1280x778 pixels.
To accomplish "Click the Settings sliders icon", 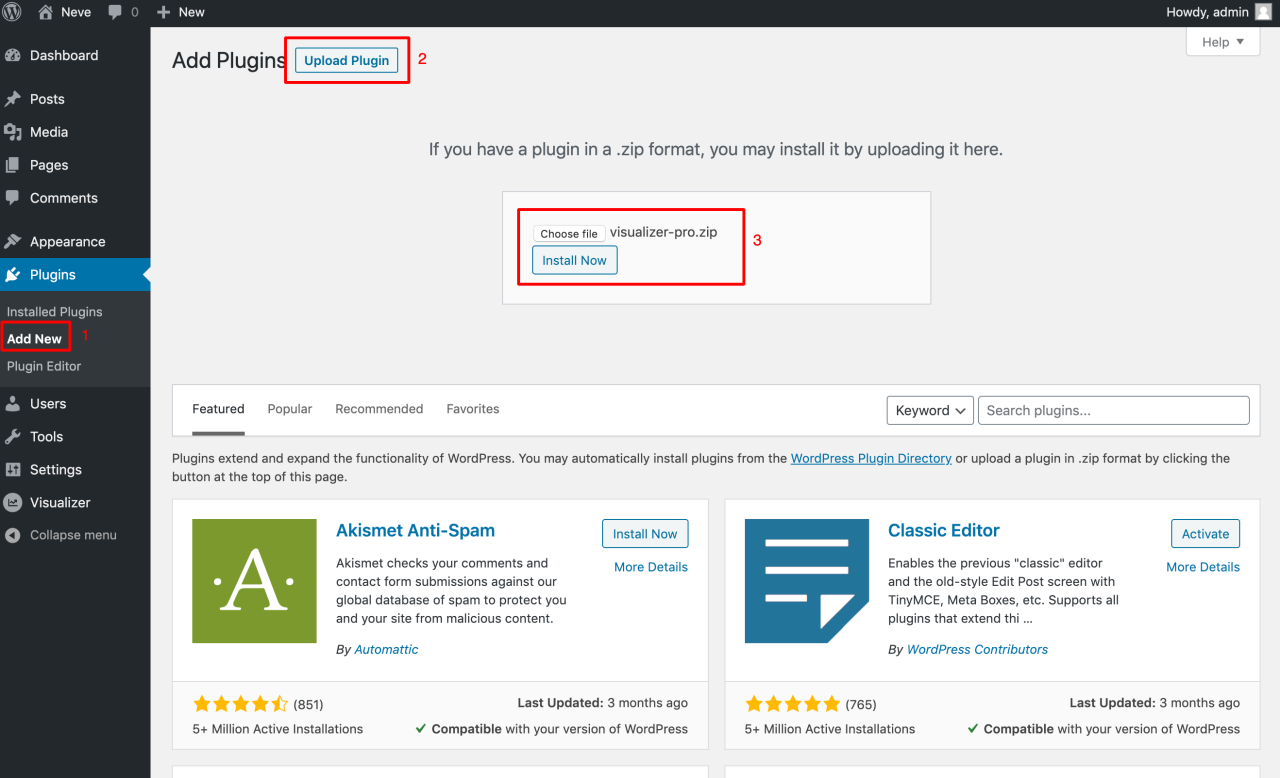I will point(13,469).
